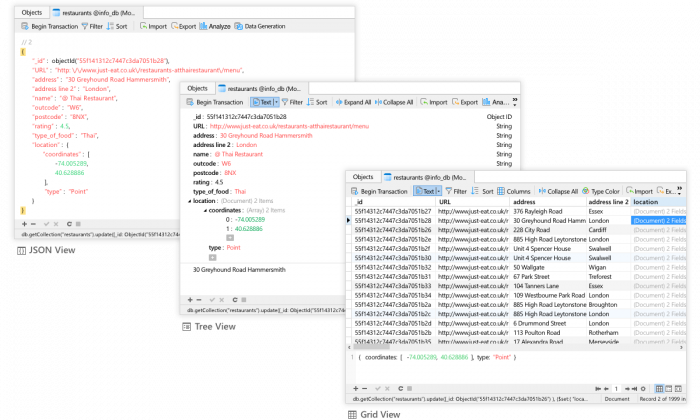Click Filter in the Grid View window toolbar
Viewport: 700px width, 420px height.
(456, 191)
